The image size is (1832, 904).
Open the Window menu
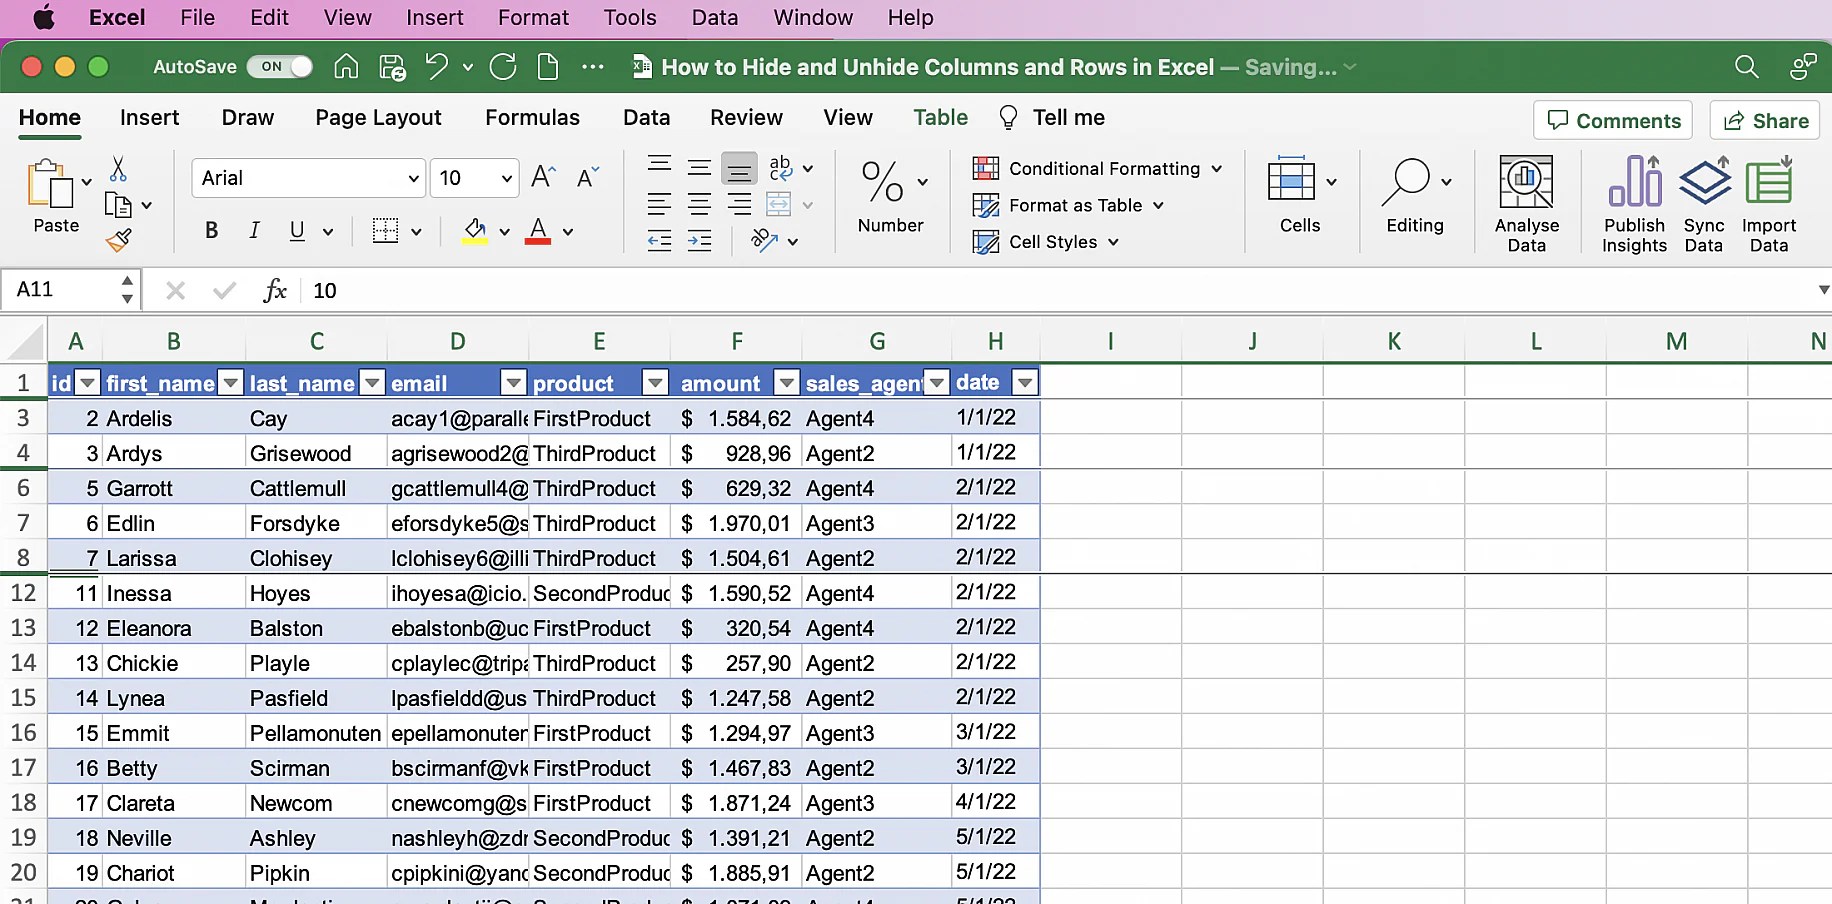[x=812, y=17]
